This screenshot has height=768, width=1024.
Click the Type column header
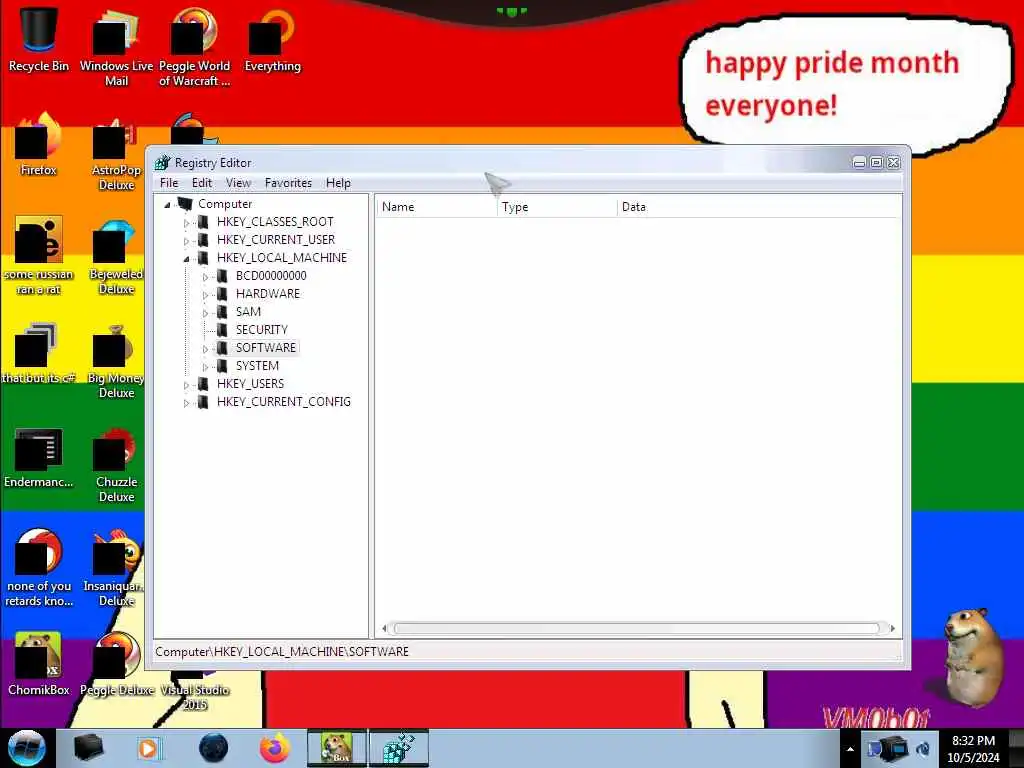557,207
